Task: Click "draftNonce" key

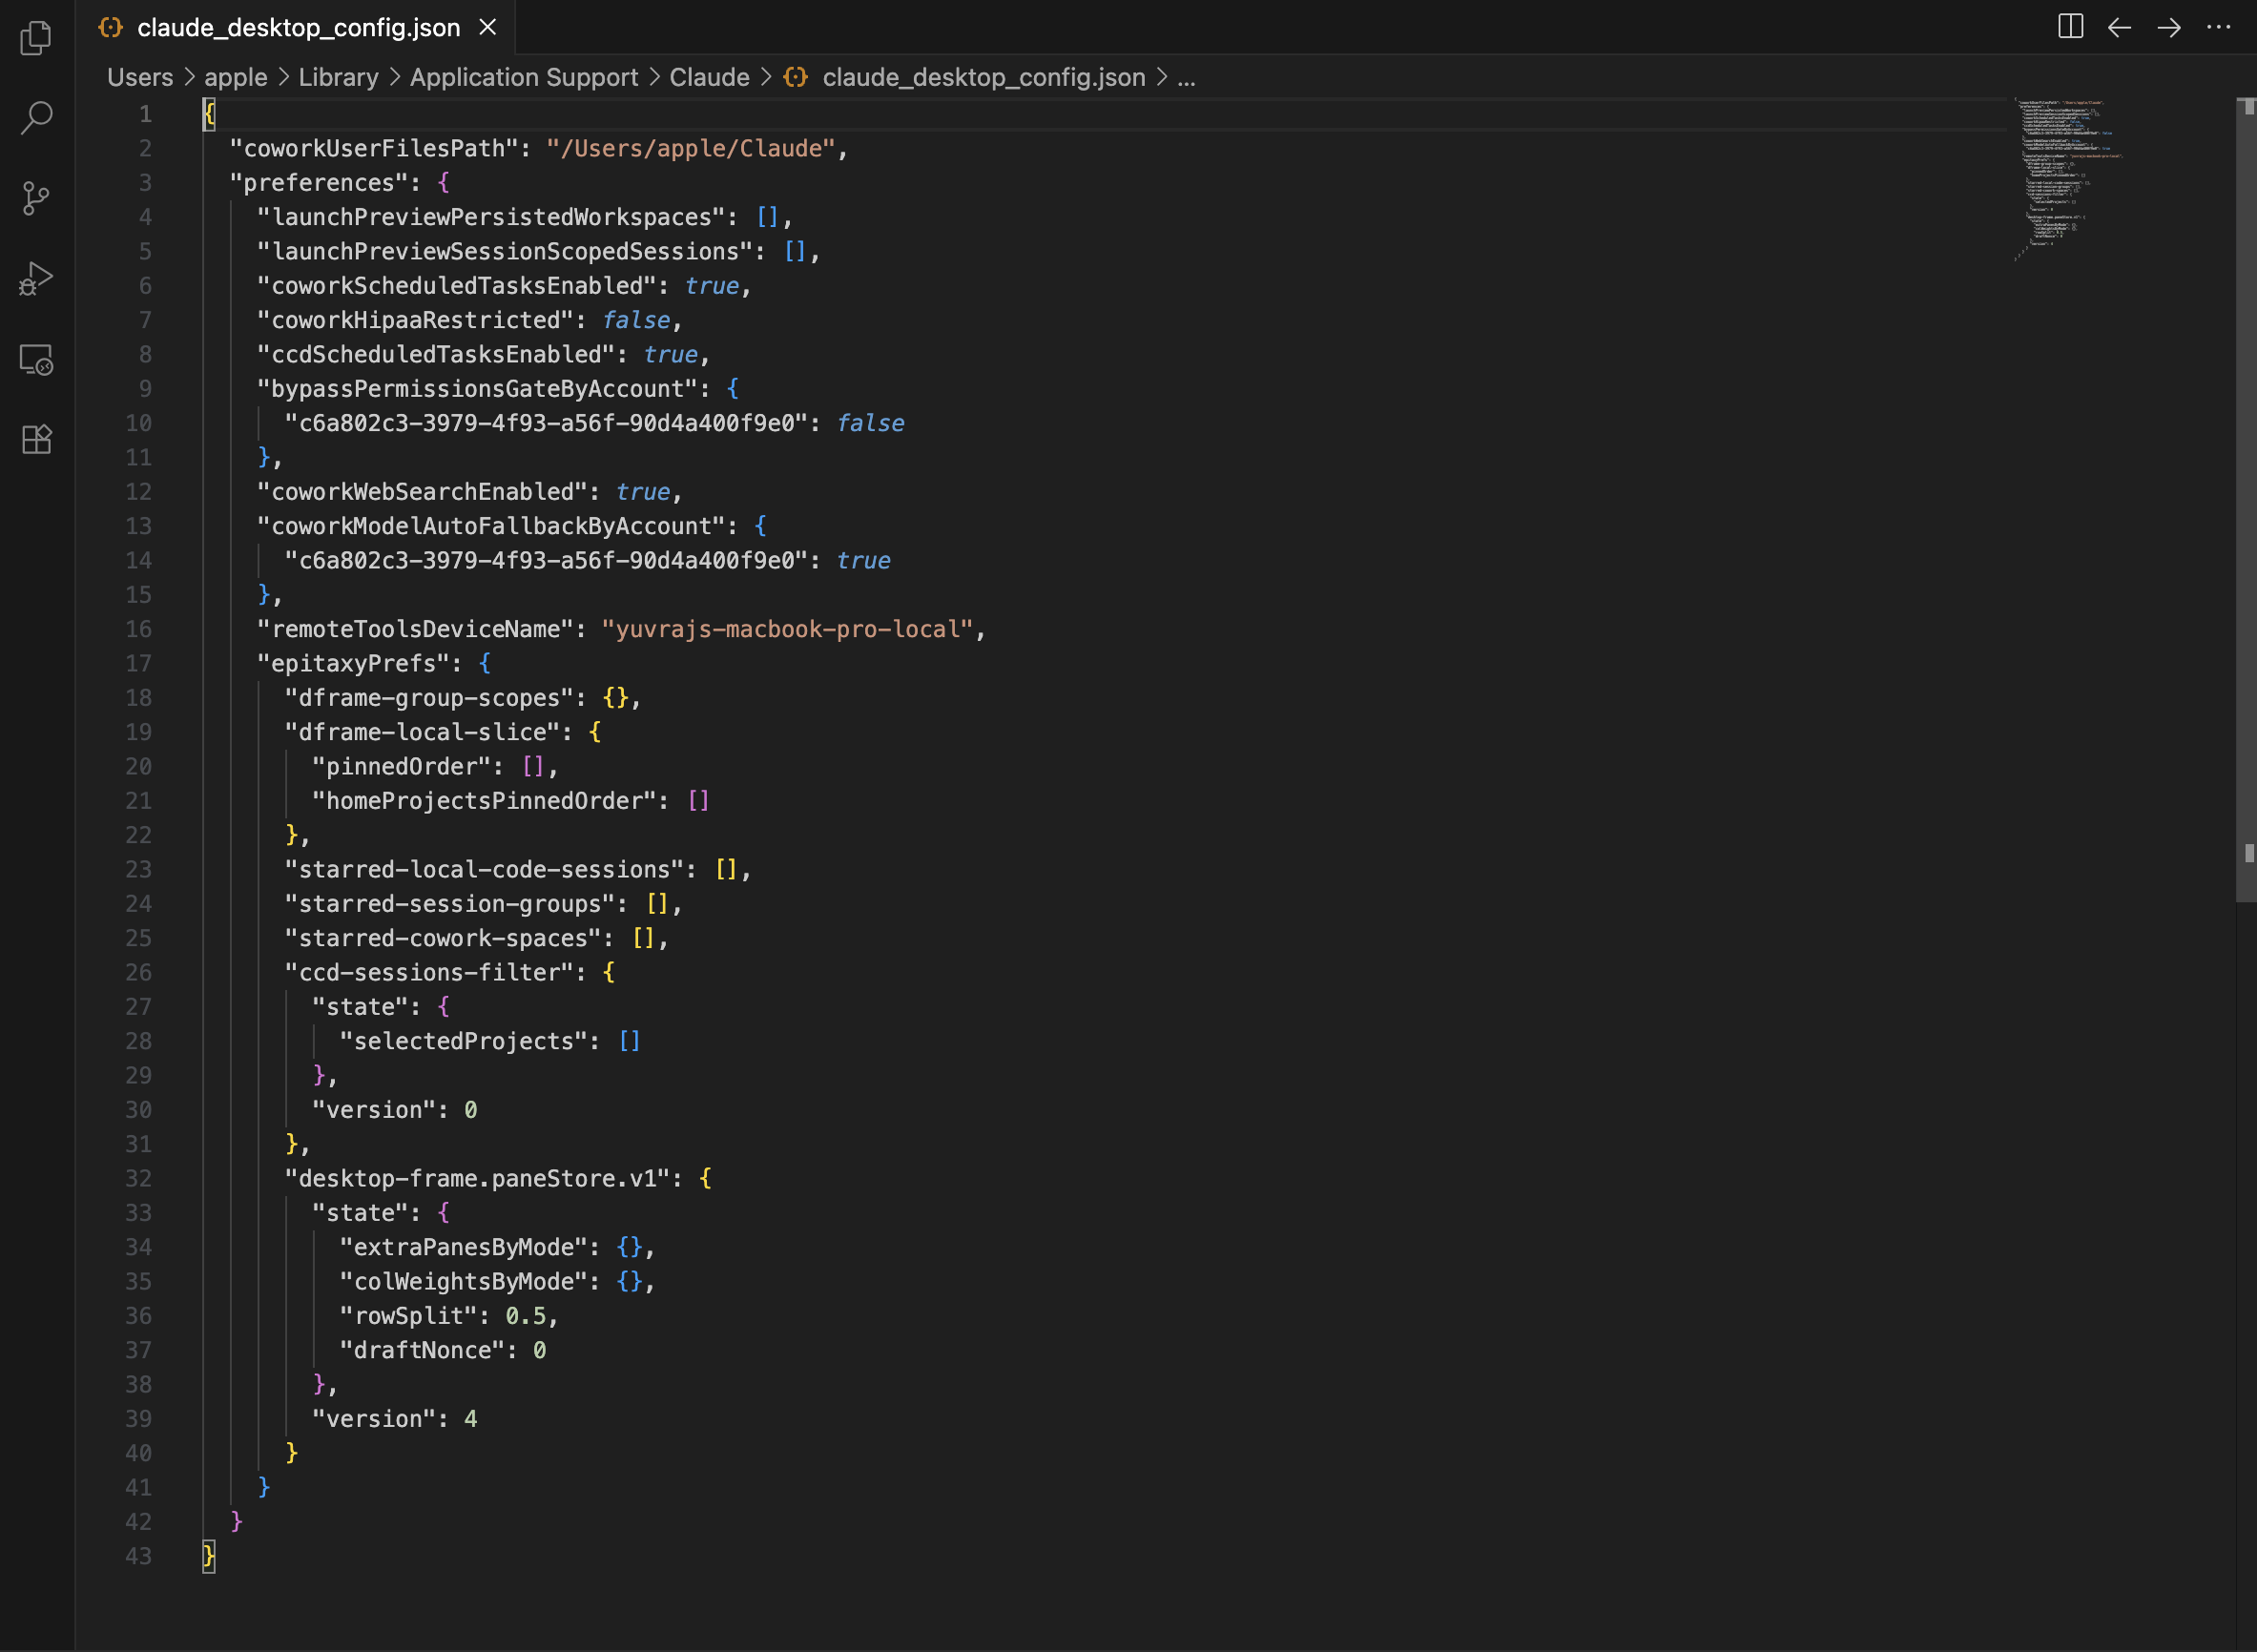Action: [x=422, y=1350]
